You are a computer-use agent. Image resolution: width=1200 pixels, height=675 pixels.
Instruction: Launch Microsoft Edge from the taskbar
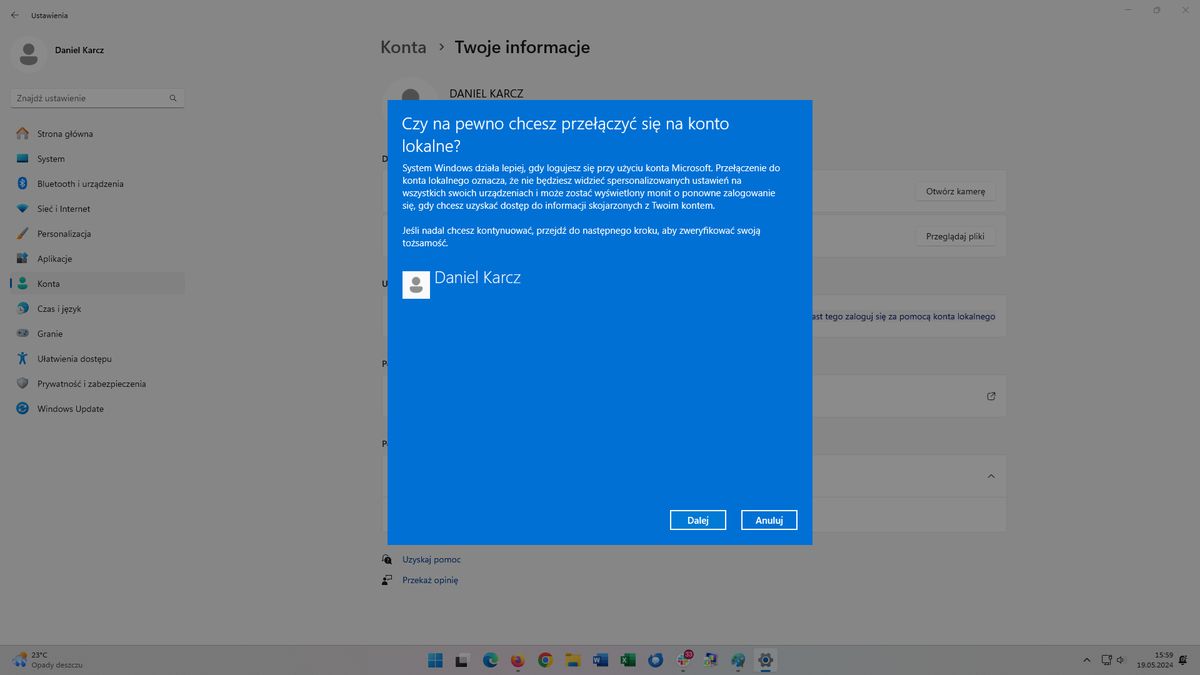click(x=489, y=660)
